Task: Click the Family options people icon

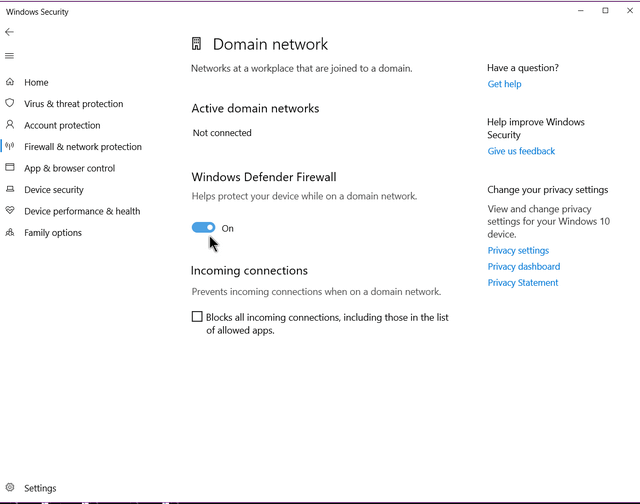Action: point(10,232)
